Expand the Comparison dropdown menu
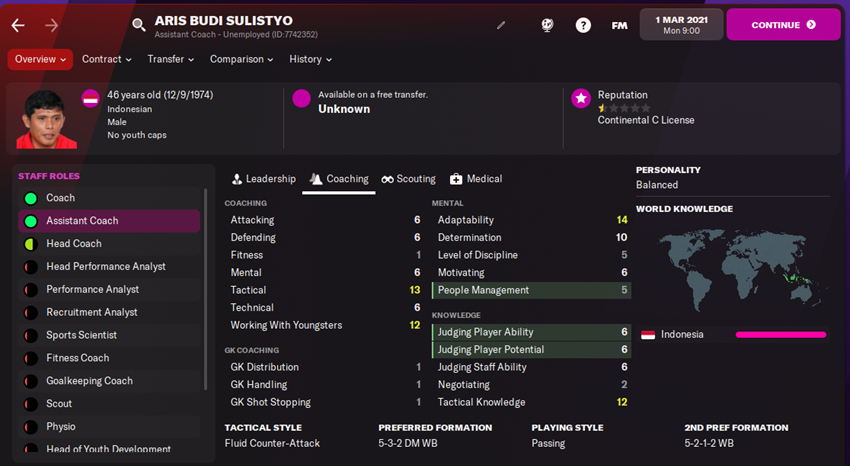Image resolution: width=850 pixels, height=466 pixels. (x=242, y=60)
